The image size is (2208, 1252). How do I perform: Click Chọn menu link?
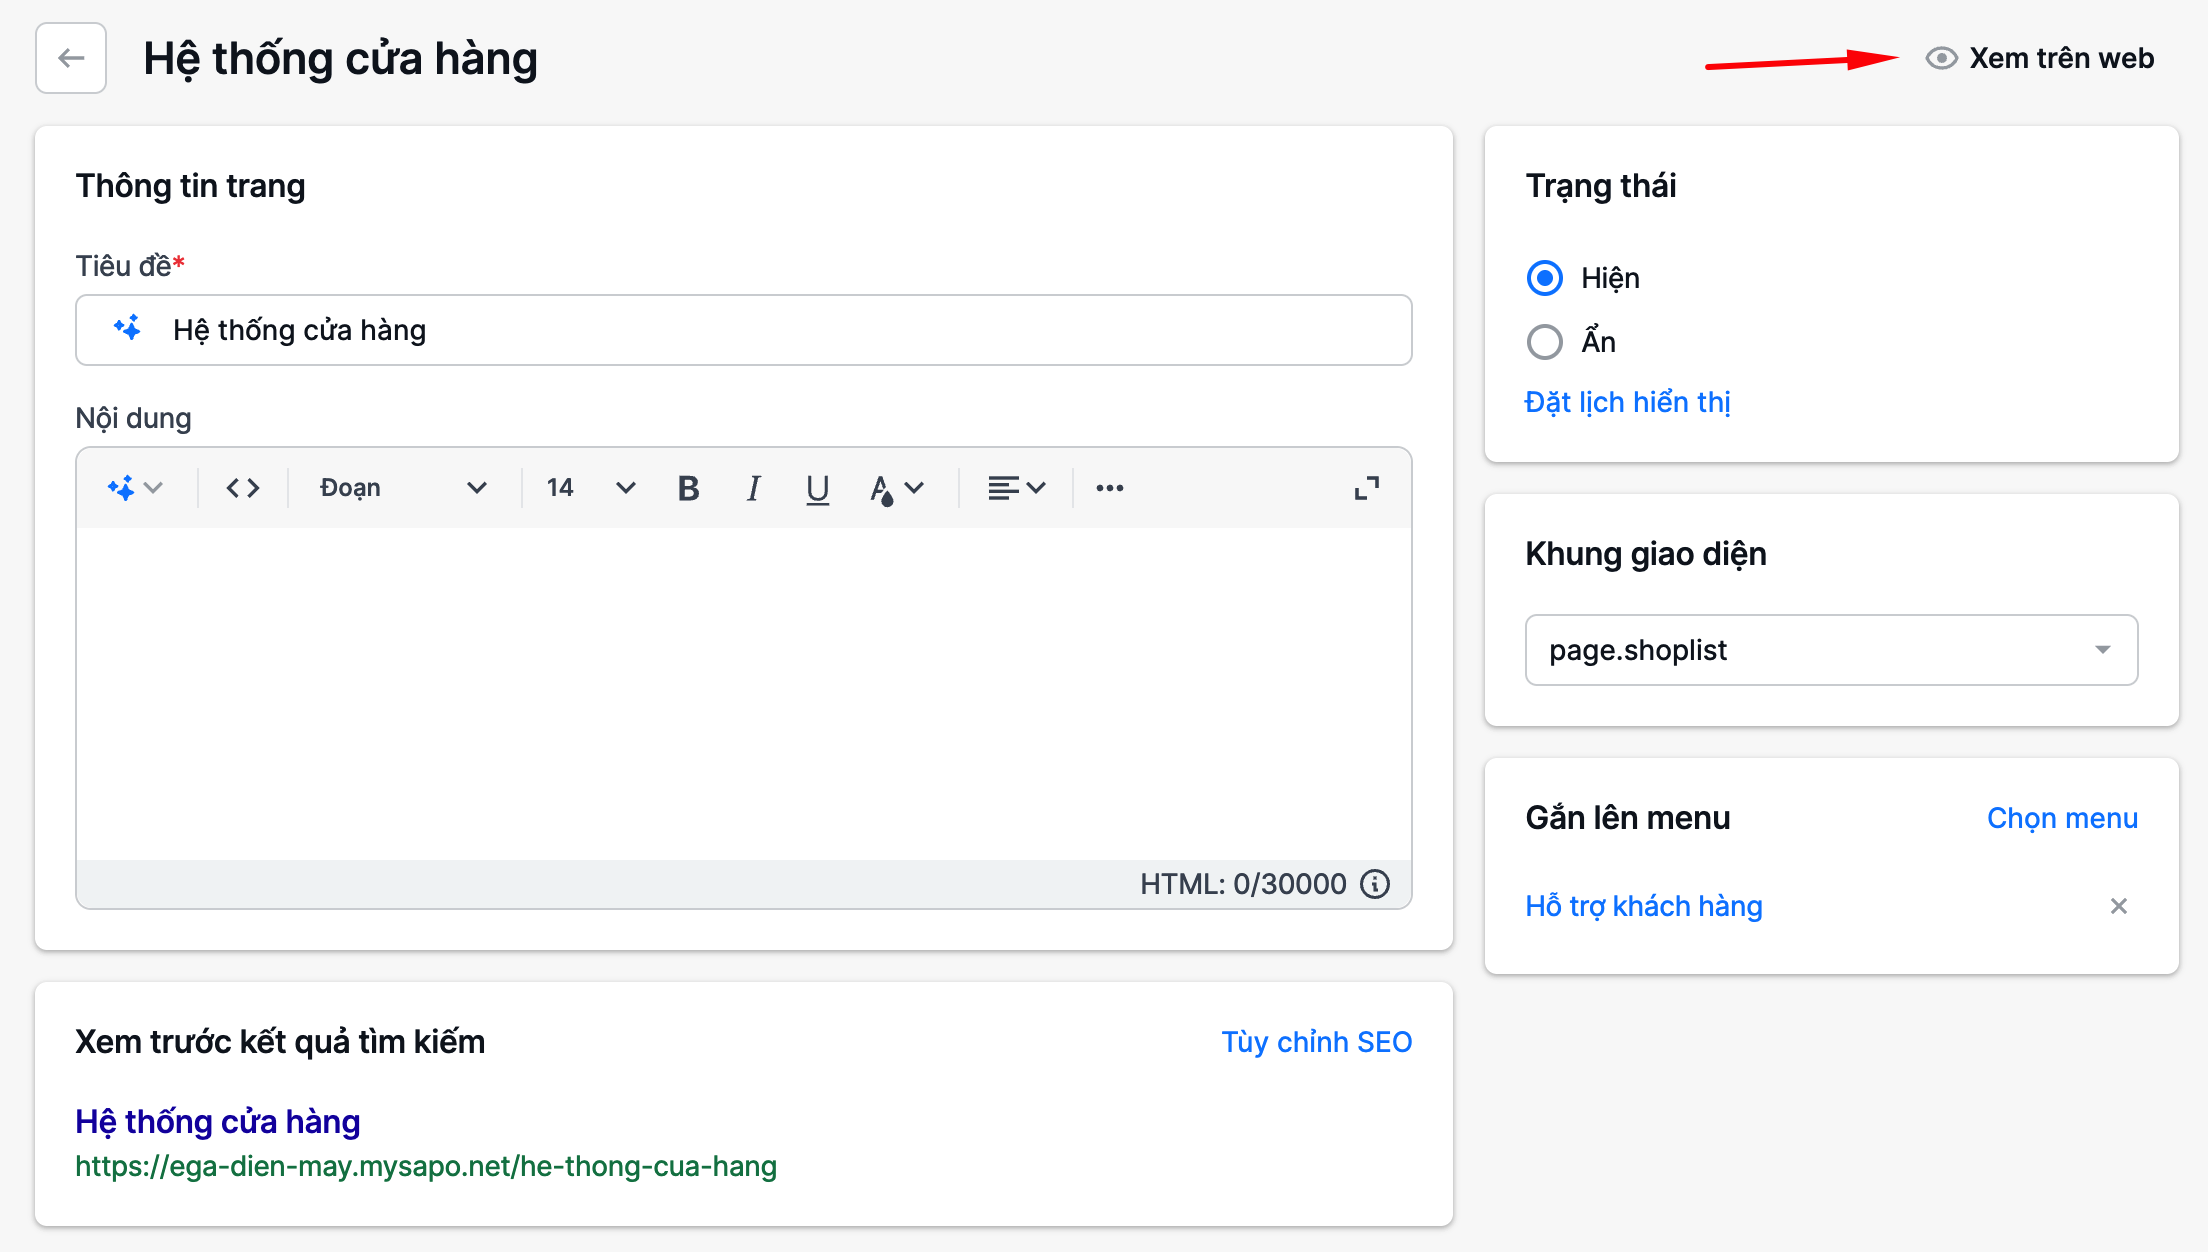[x=2062, y=818]
